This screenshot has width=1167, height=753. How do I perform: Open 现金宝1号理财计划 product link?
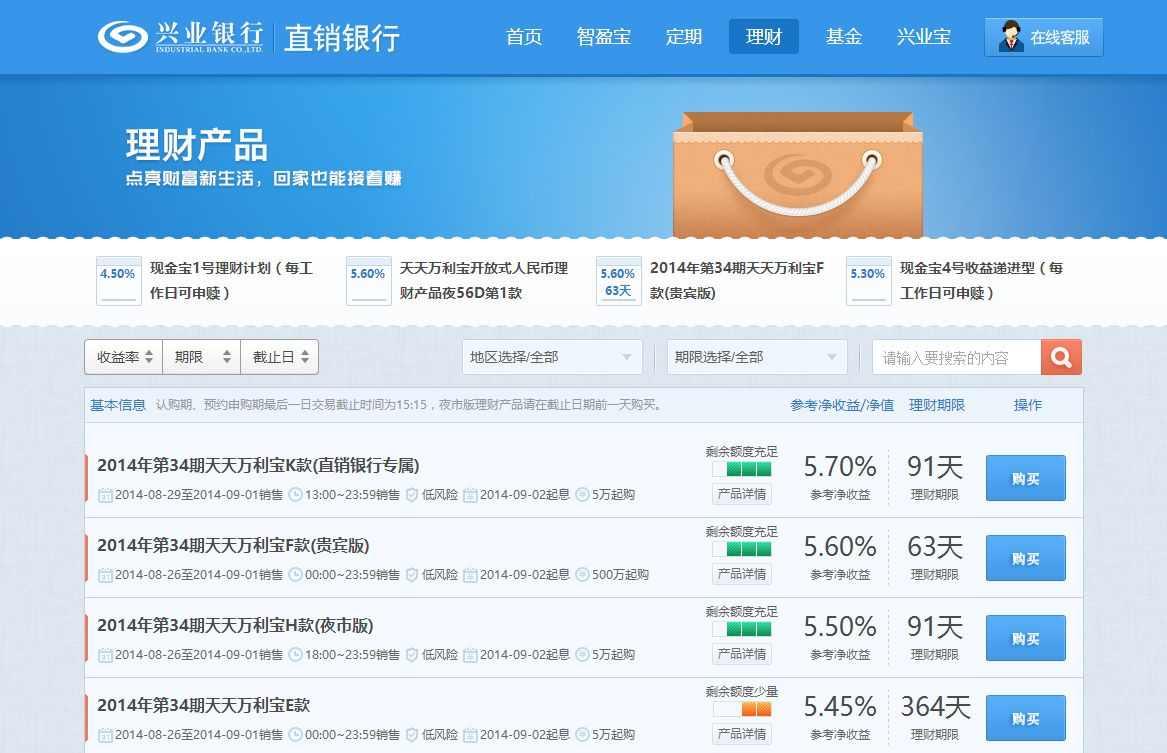(x=231, y=281)
